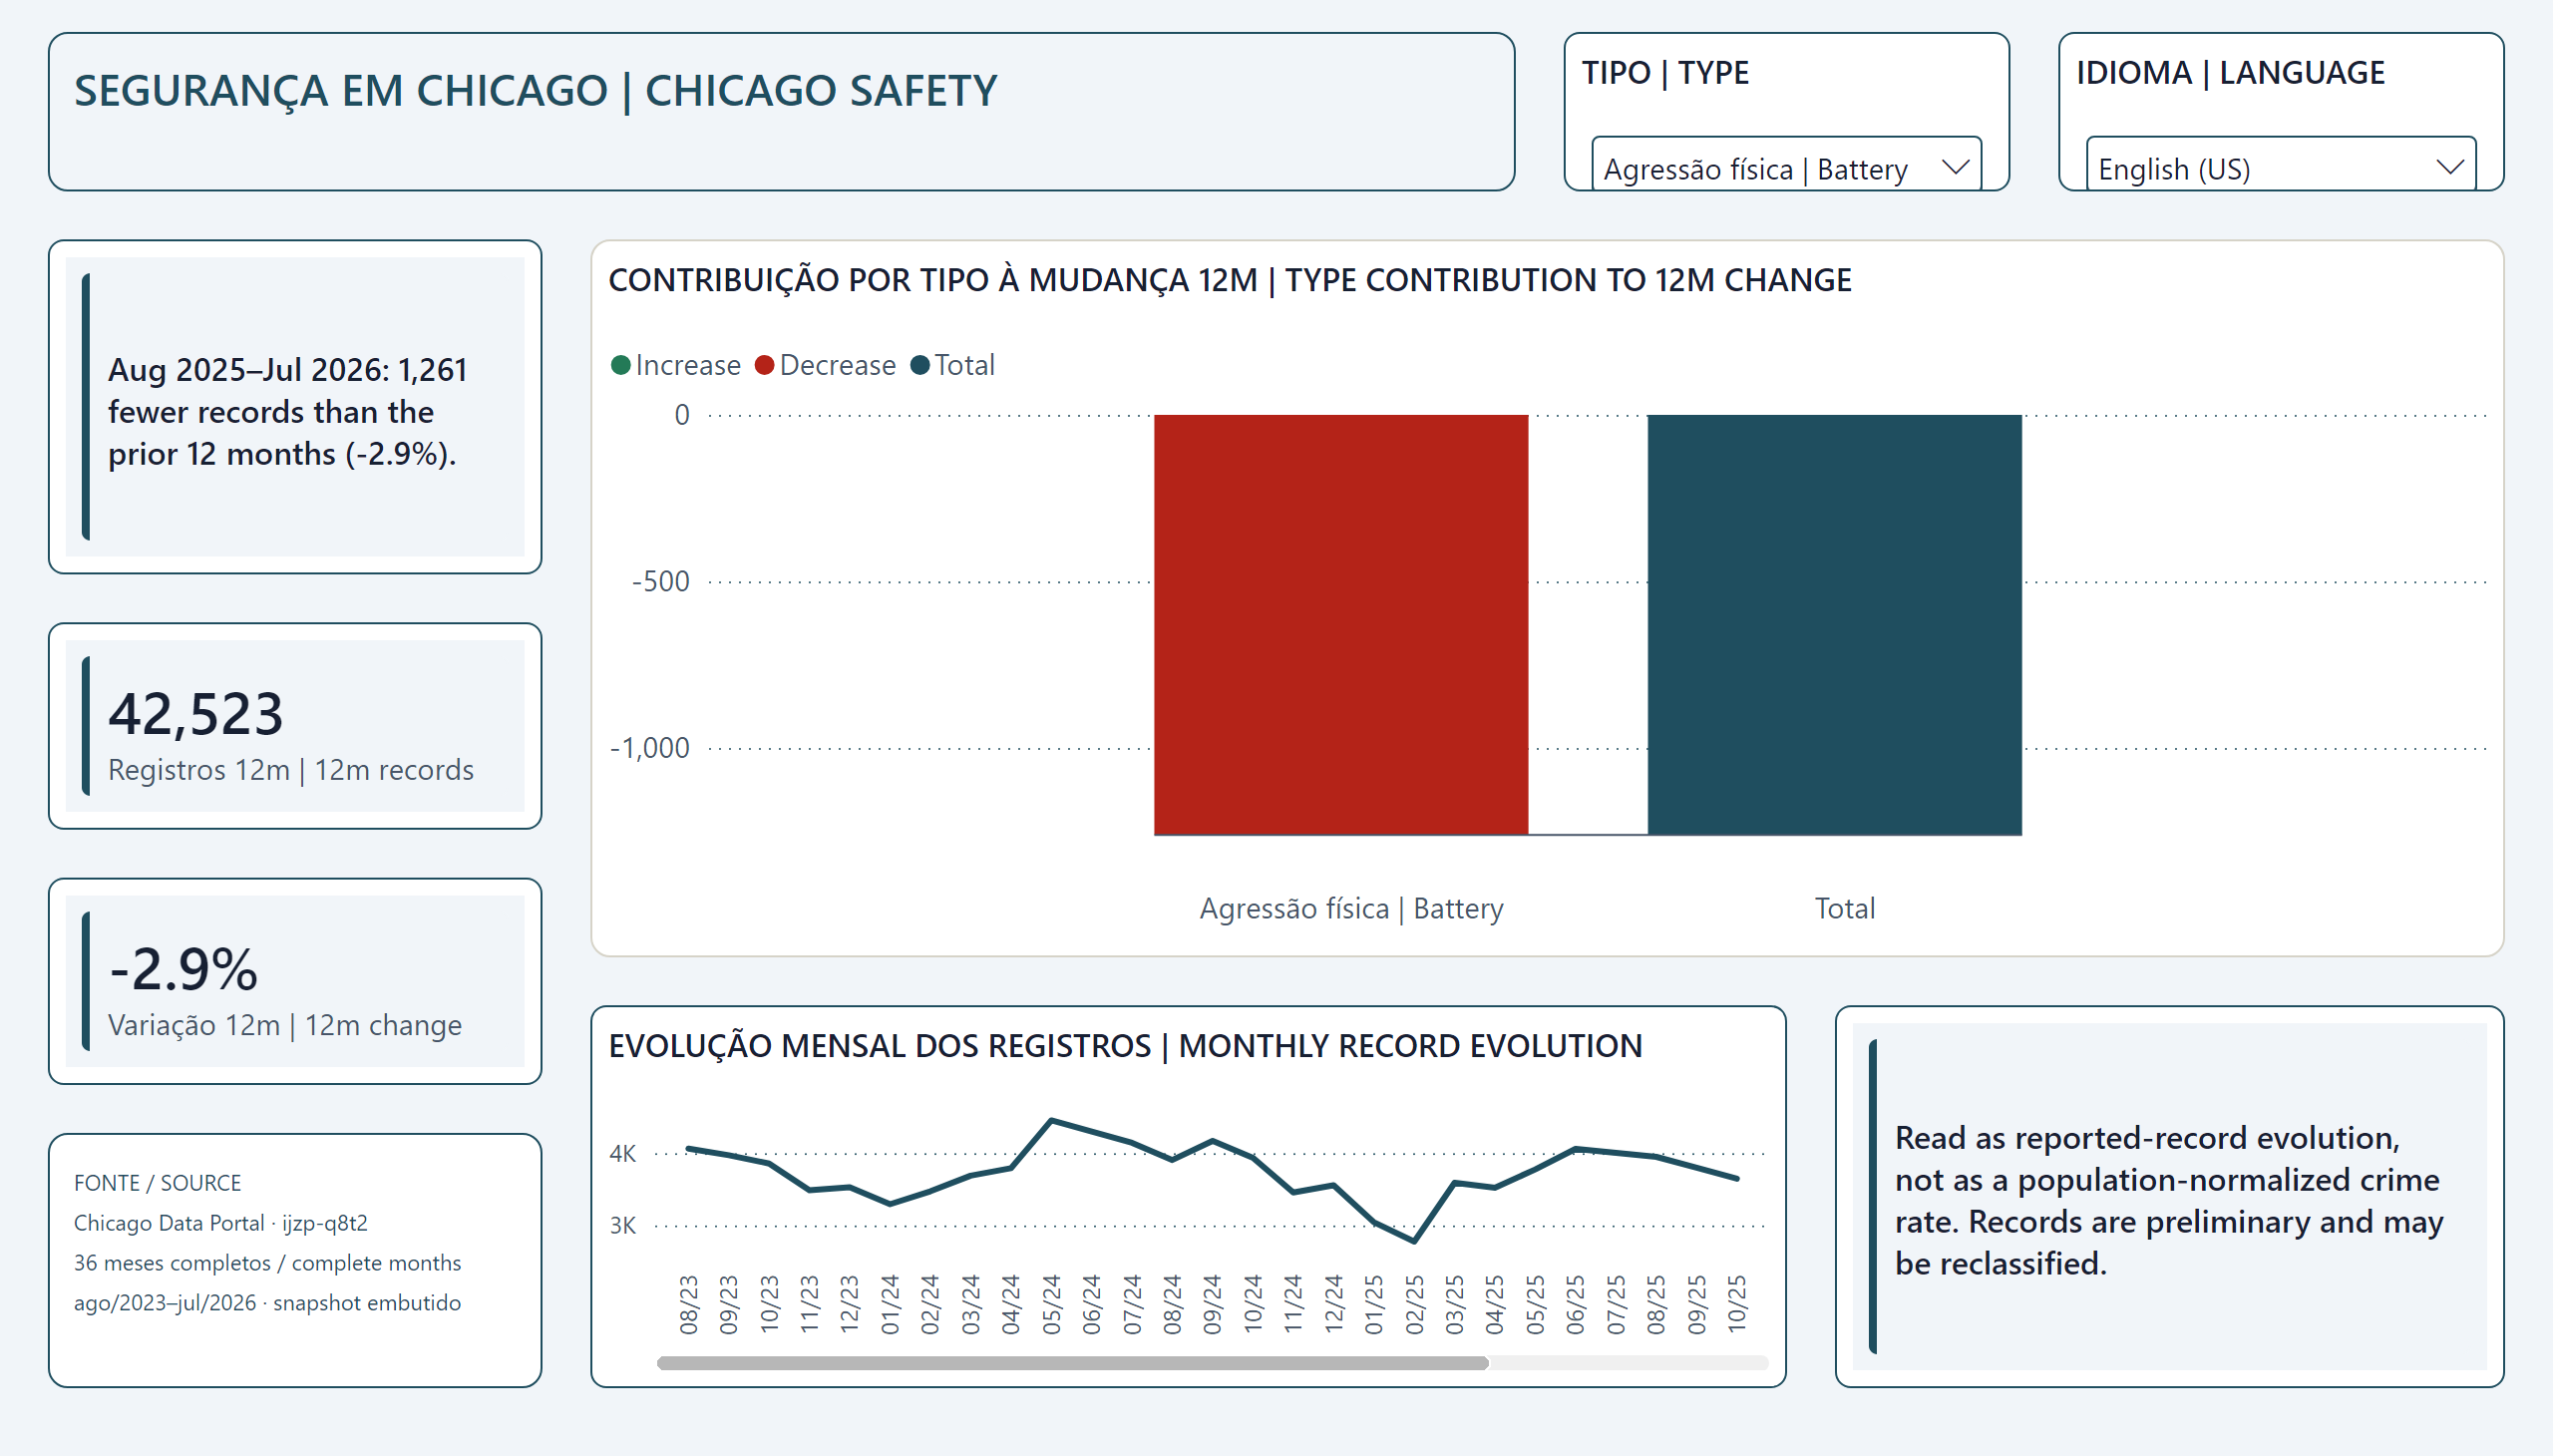Viewport: 2553px width, 1456px height.
Task: Click the dark teal Total legend marker
Action: [919, 365]
